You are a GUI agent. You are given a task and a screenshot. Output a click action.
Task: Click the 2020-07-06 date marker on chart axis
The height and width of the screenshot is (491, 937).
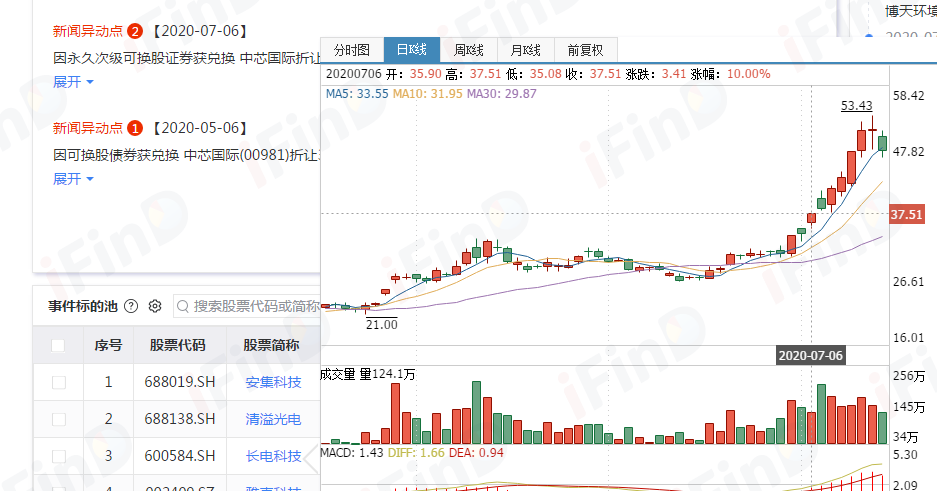(x=810, y=355)
